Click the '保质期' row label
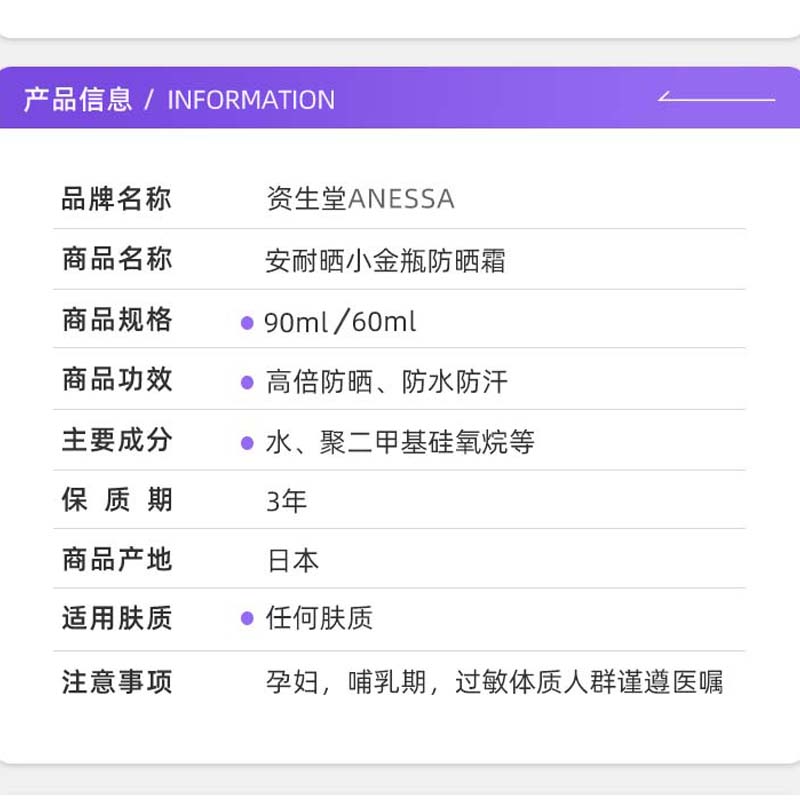 coord(117,499)
